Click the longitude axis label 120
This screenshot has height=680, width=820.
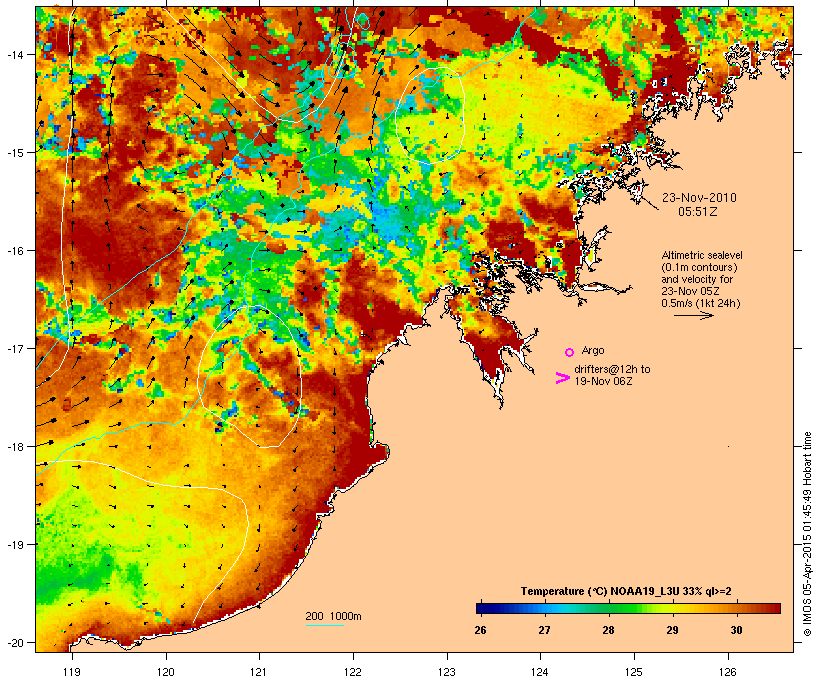(x=166, y=672)
